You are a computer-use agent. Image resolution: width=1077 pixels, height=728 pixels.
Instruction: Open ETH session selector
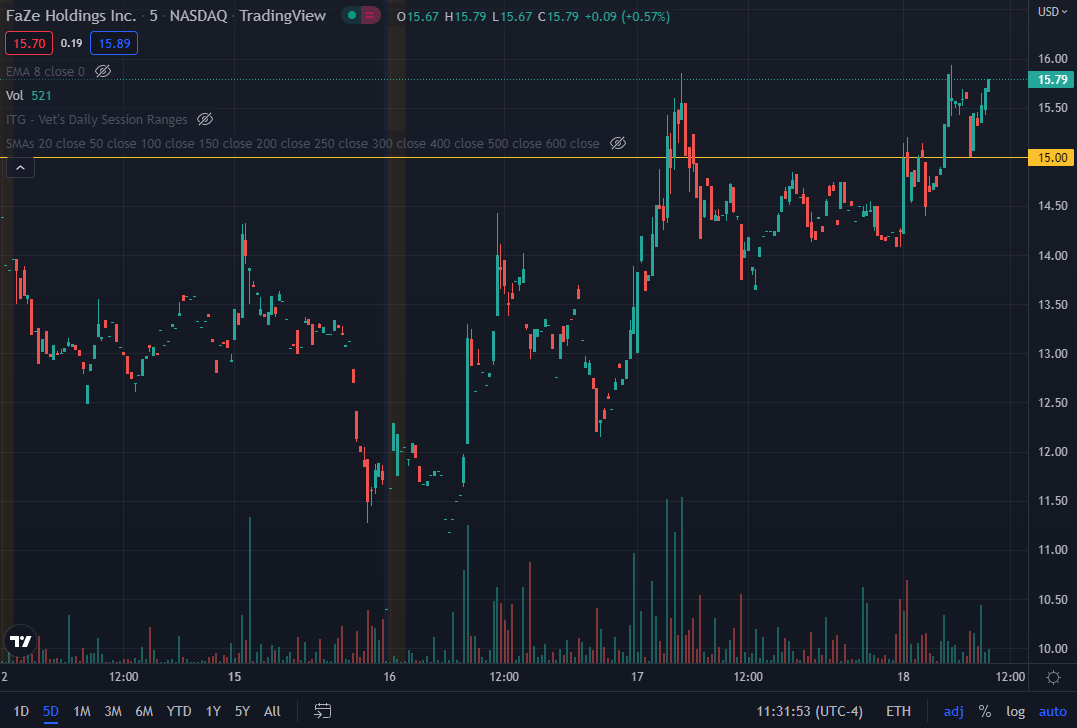coord(898,712)
